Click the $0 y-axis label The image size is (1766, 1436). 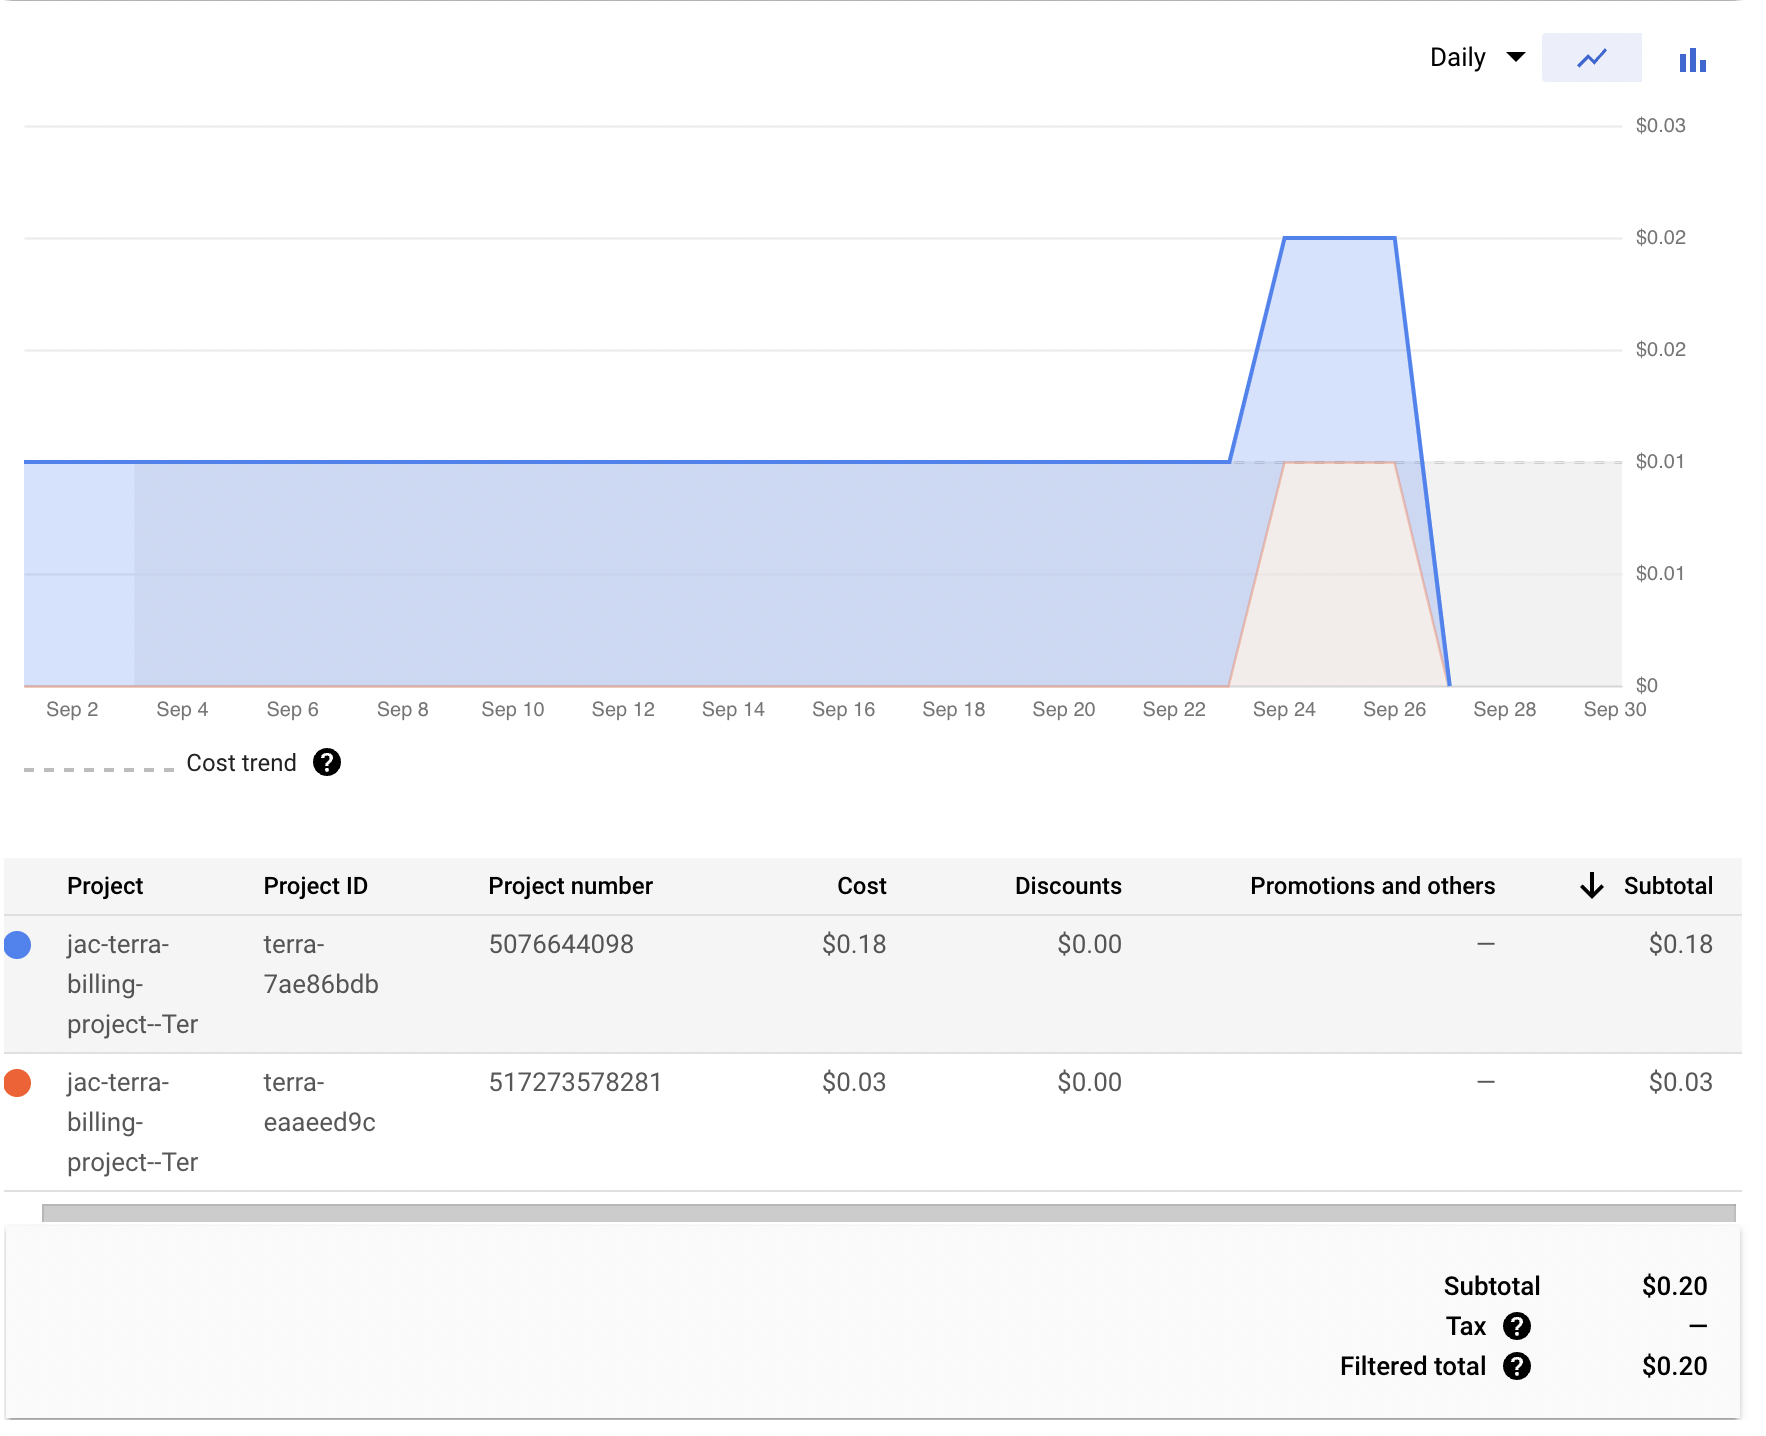(x=1646, y=685)
